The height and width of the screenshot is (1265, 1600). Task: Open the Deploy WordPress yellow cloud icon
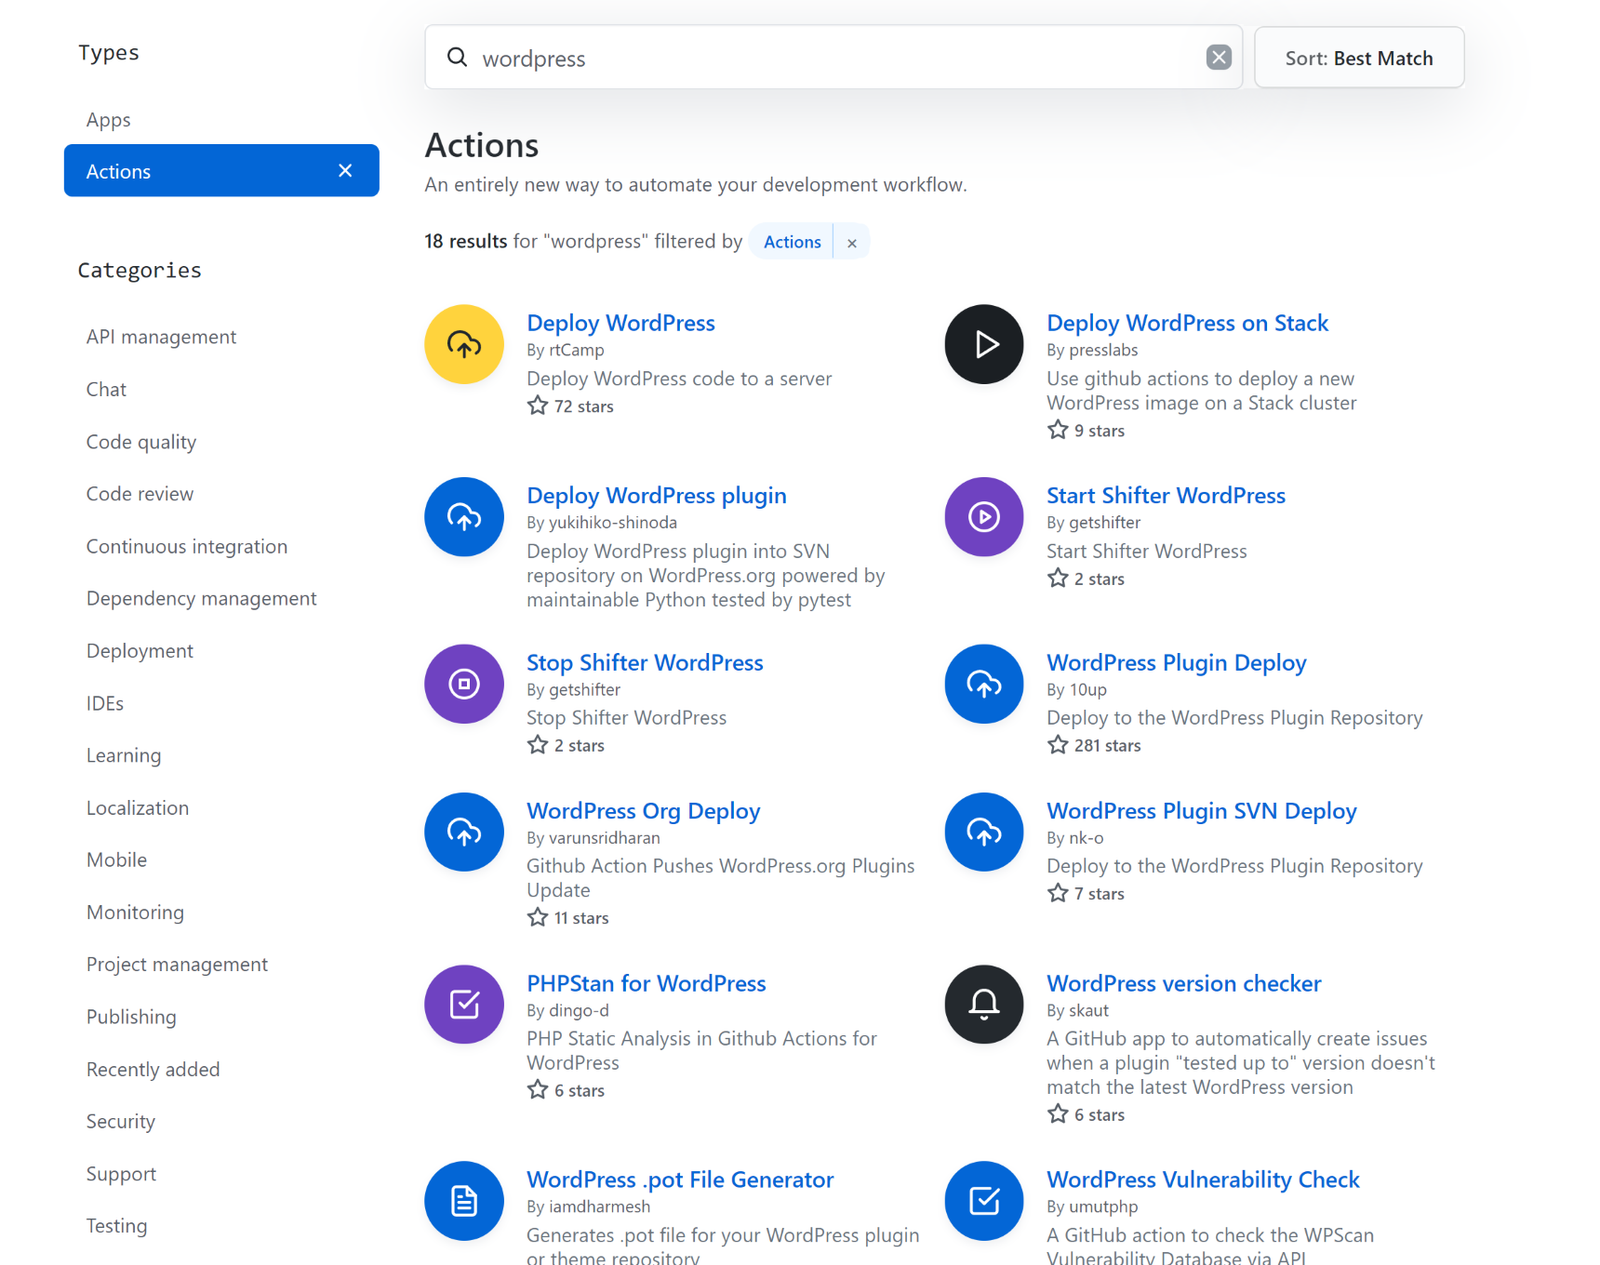click(463, 344)
